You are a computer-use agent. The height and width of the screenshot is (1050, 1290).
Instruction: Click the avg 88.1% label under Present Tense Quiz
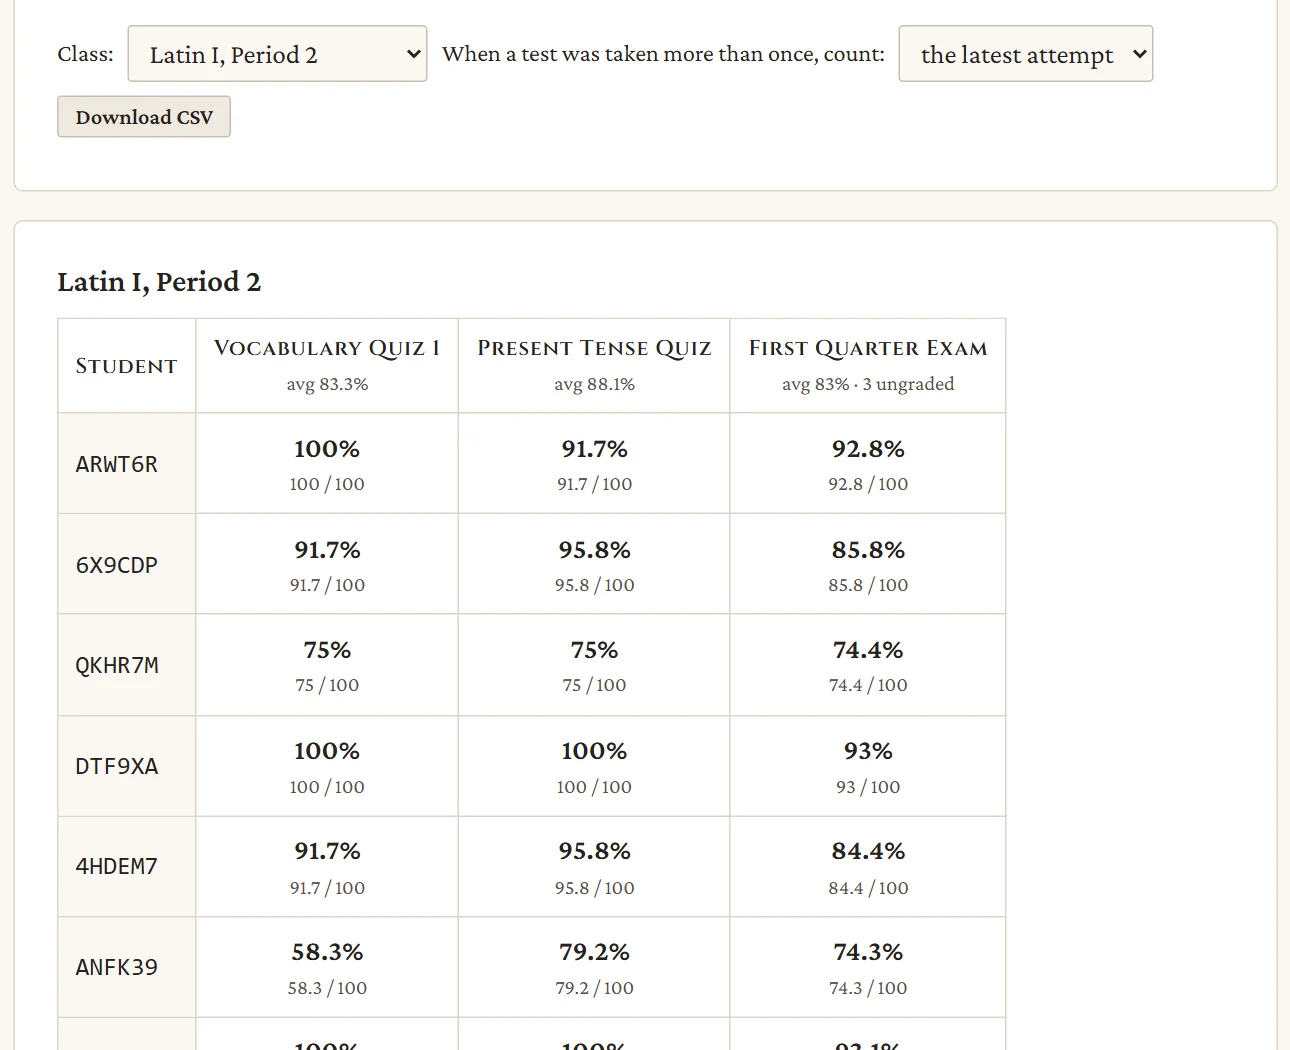click(594, 384)
